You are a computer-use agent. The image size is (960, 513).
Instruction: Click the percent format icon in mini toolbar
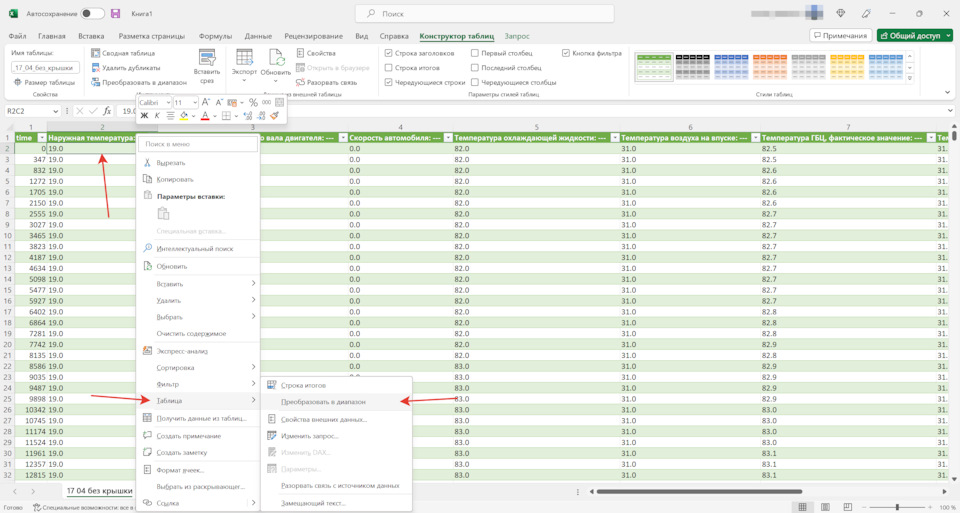click(x=253, y=103)
